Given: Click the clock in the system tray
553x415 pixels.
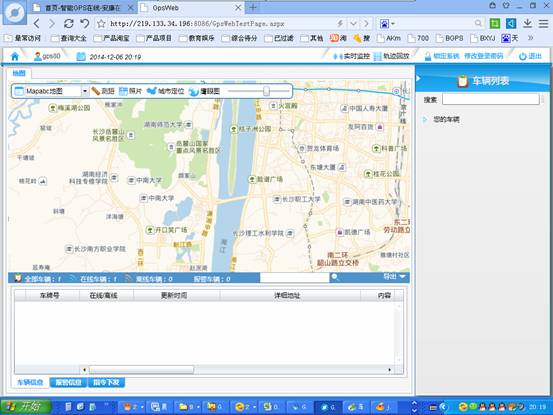Looking at the screenshot, I should (x=537, y=407).
